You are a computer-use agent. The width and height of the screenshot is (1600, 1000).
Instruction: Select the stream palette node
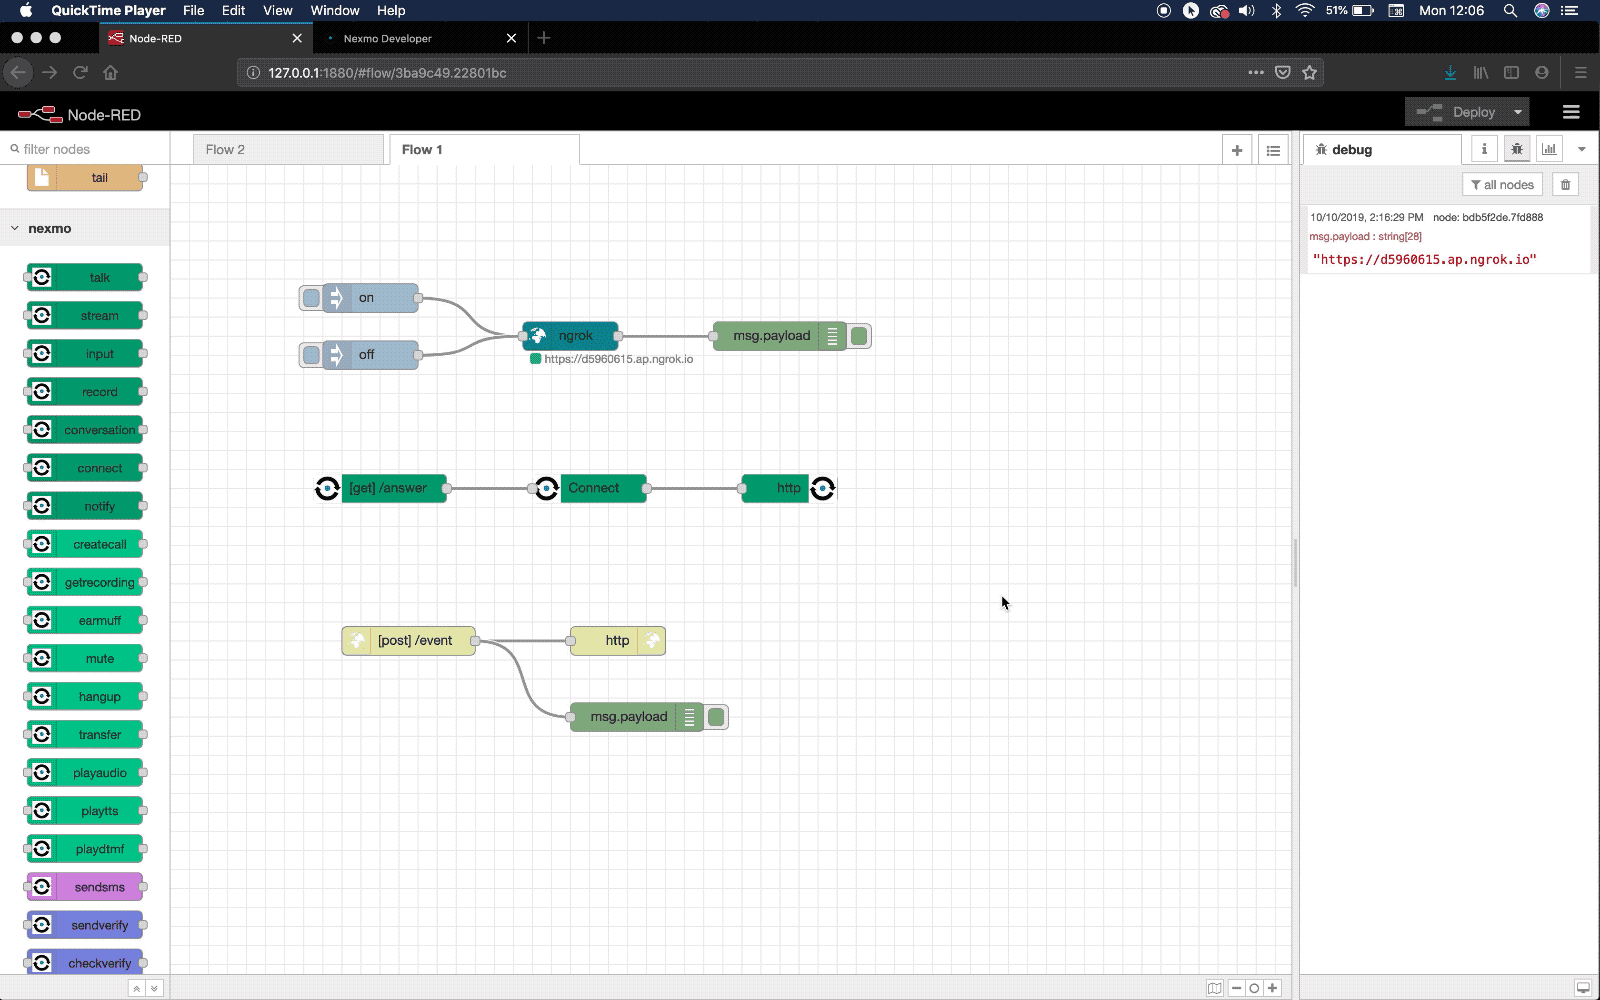(x=85, y=315)
